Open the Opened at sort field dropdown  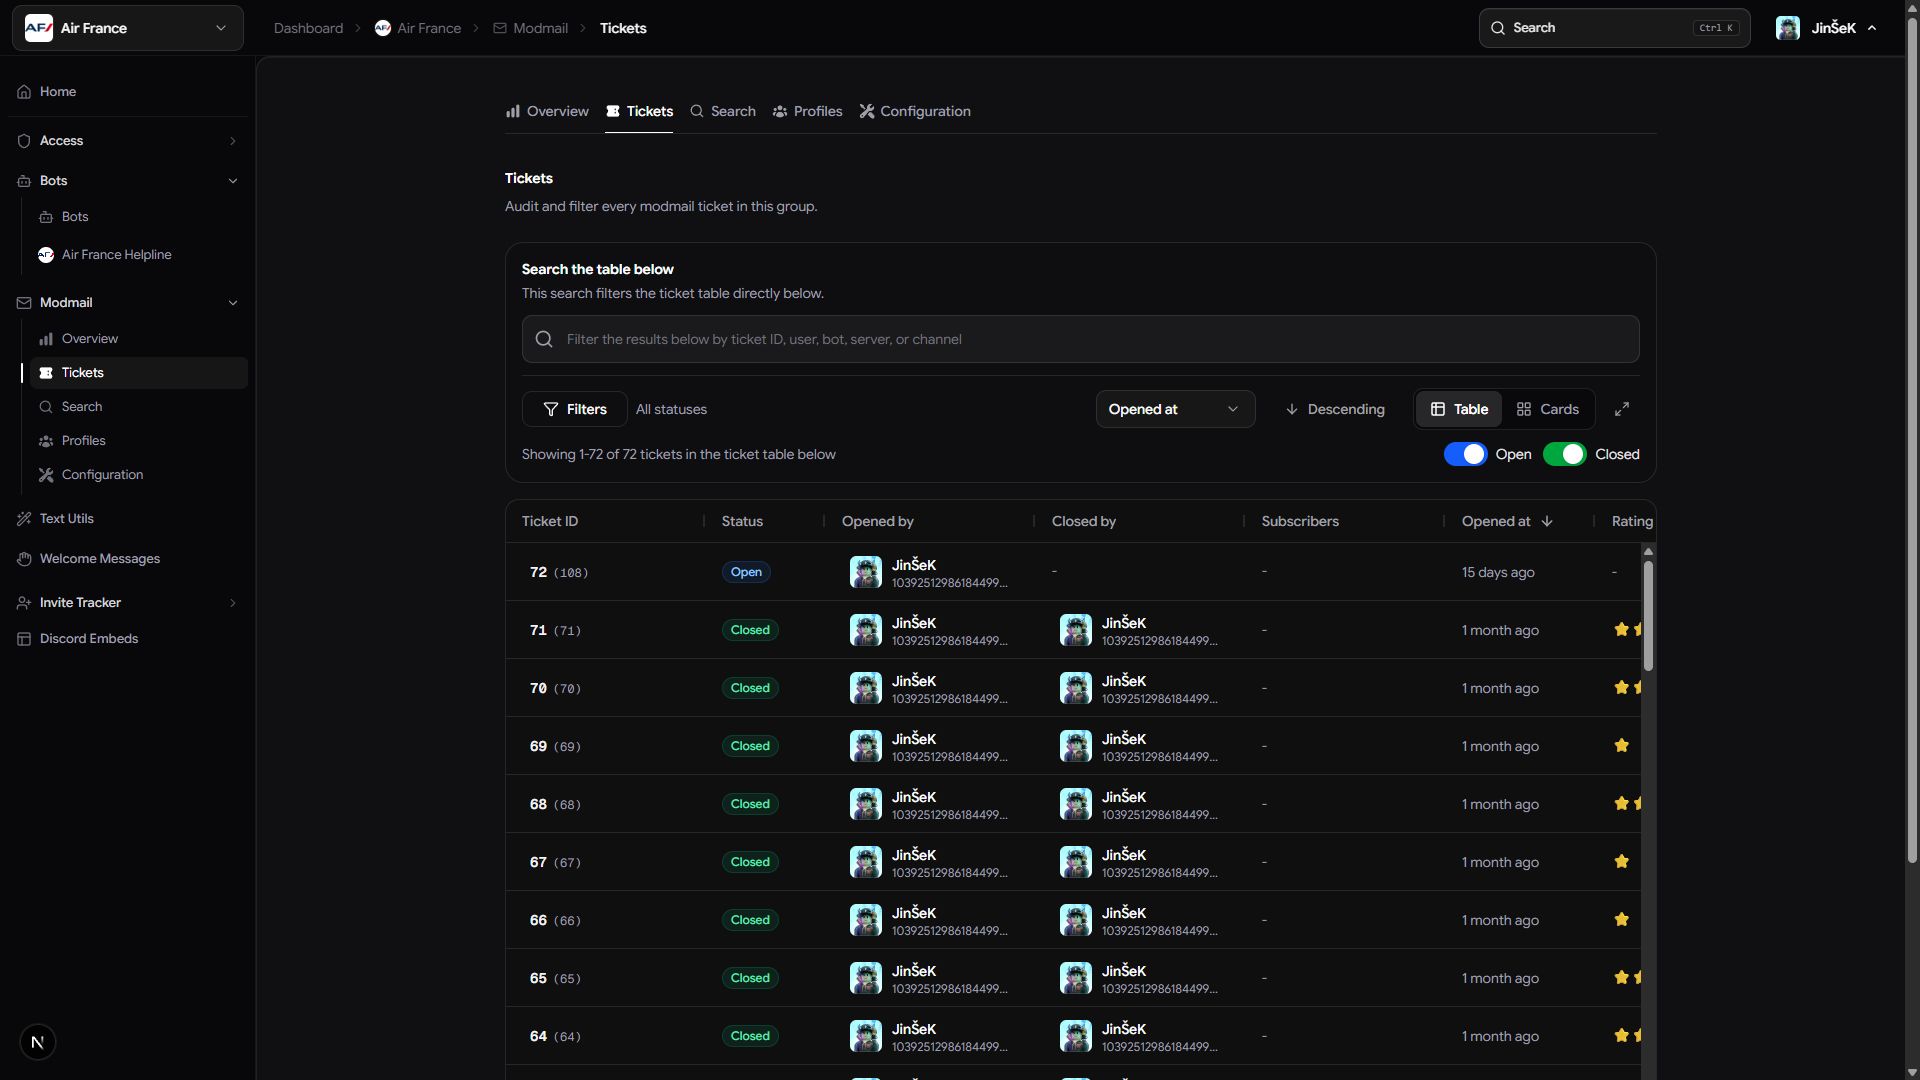pos(1175,409)
